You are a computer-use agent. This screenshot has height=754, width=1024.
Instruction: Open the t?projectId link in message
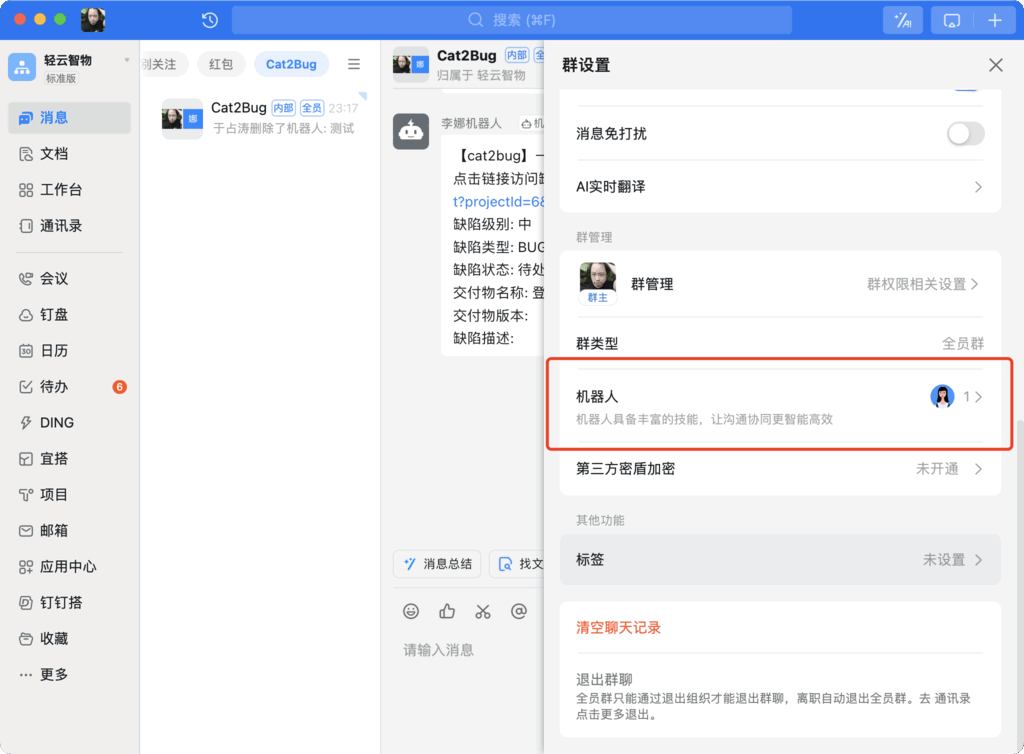coord(498,202)
